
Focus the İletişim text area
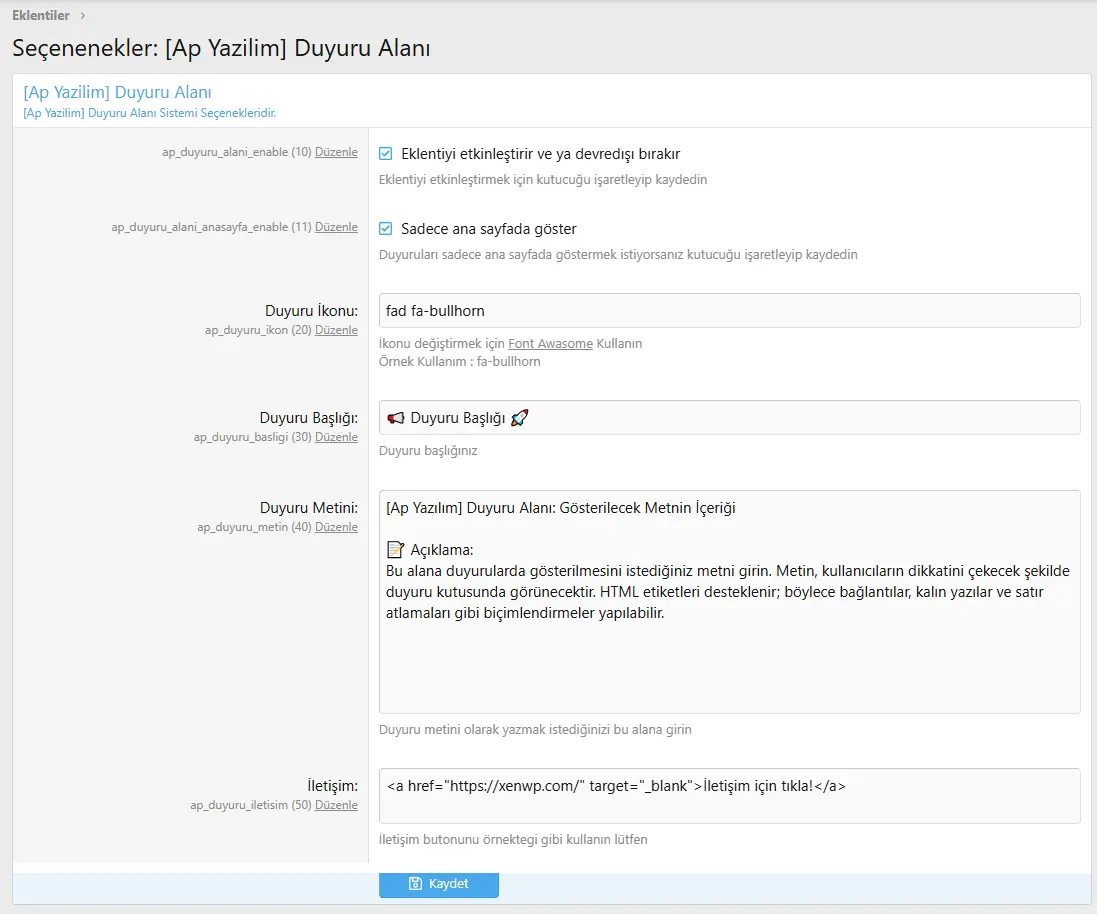click(729, 796)
